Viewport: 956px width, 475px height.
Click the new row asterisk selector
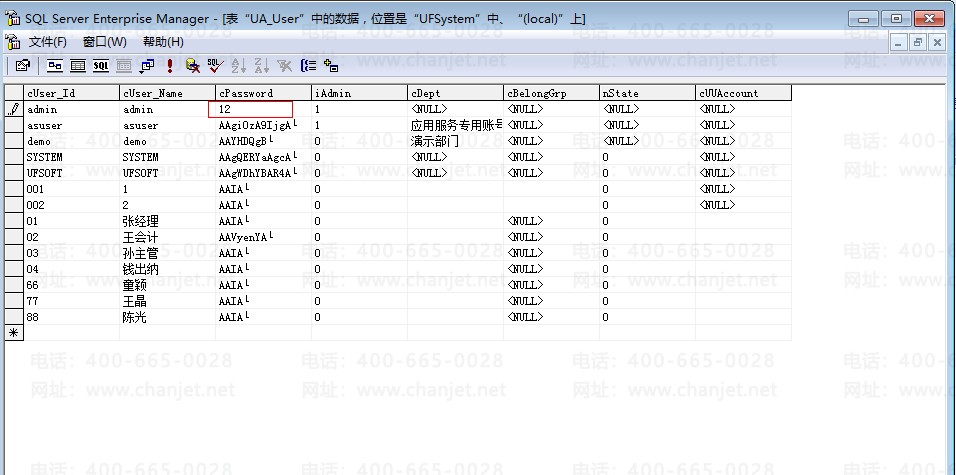pos(14,332)
